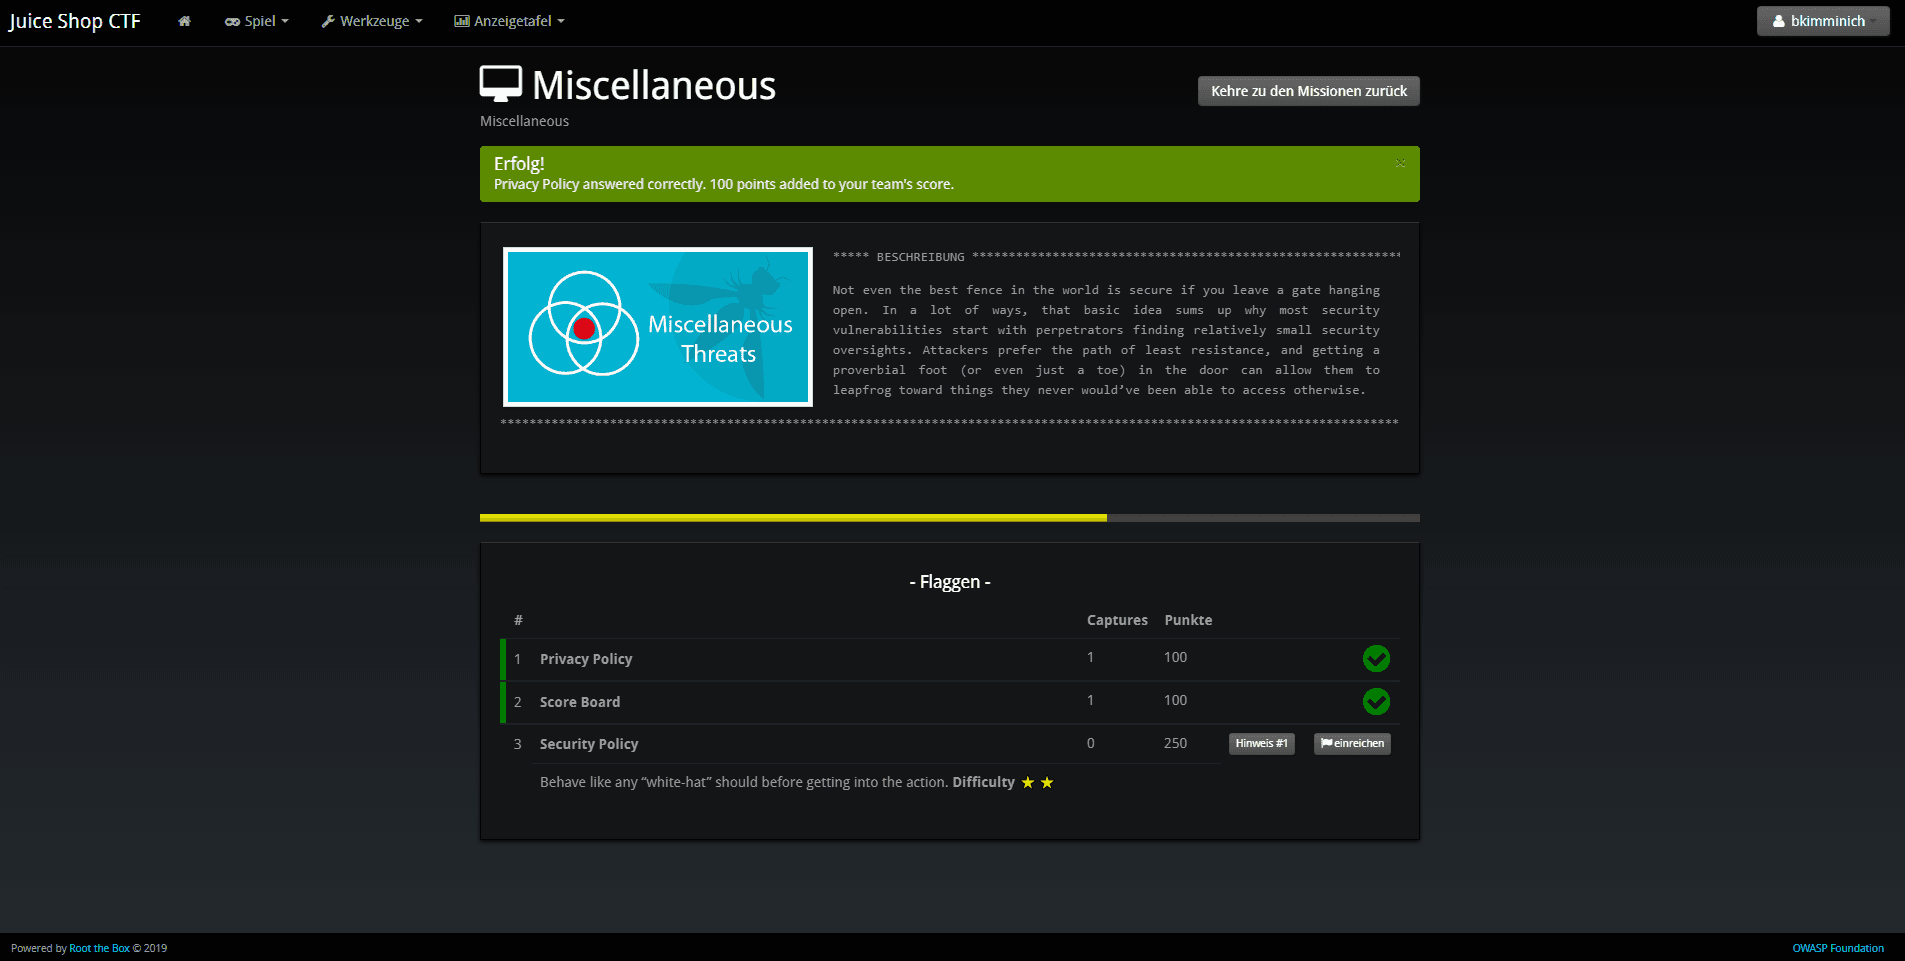Screen dimensions: 1905x961
Task: Click the Captures column header
Action: [x=1117, y=620]
